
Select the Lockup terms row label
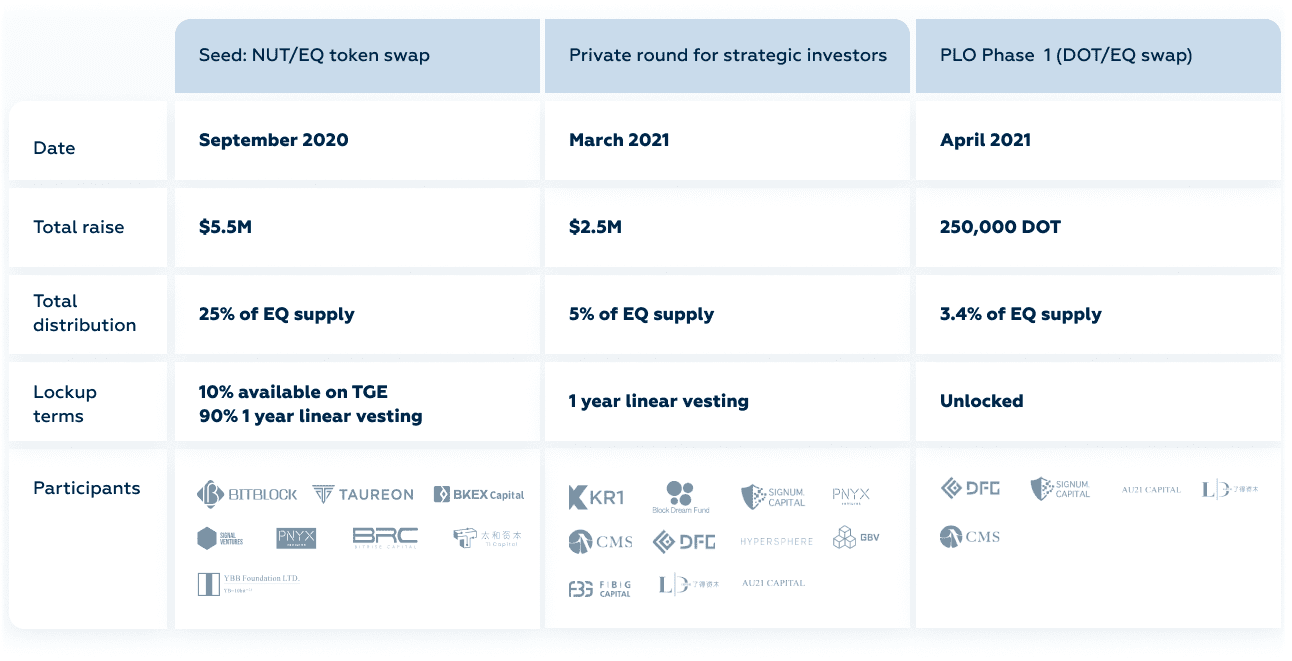click(x=65, y=403)
